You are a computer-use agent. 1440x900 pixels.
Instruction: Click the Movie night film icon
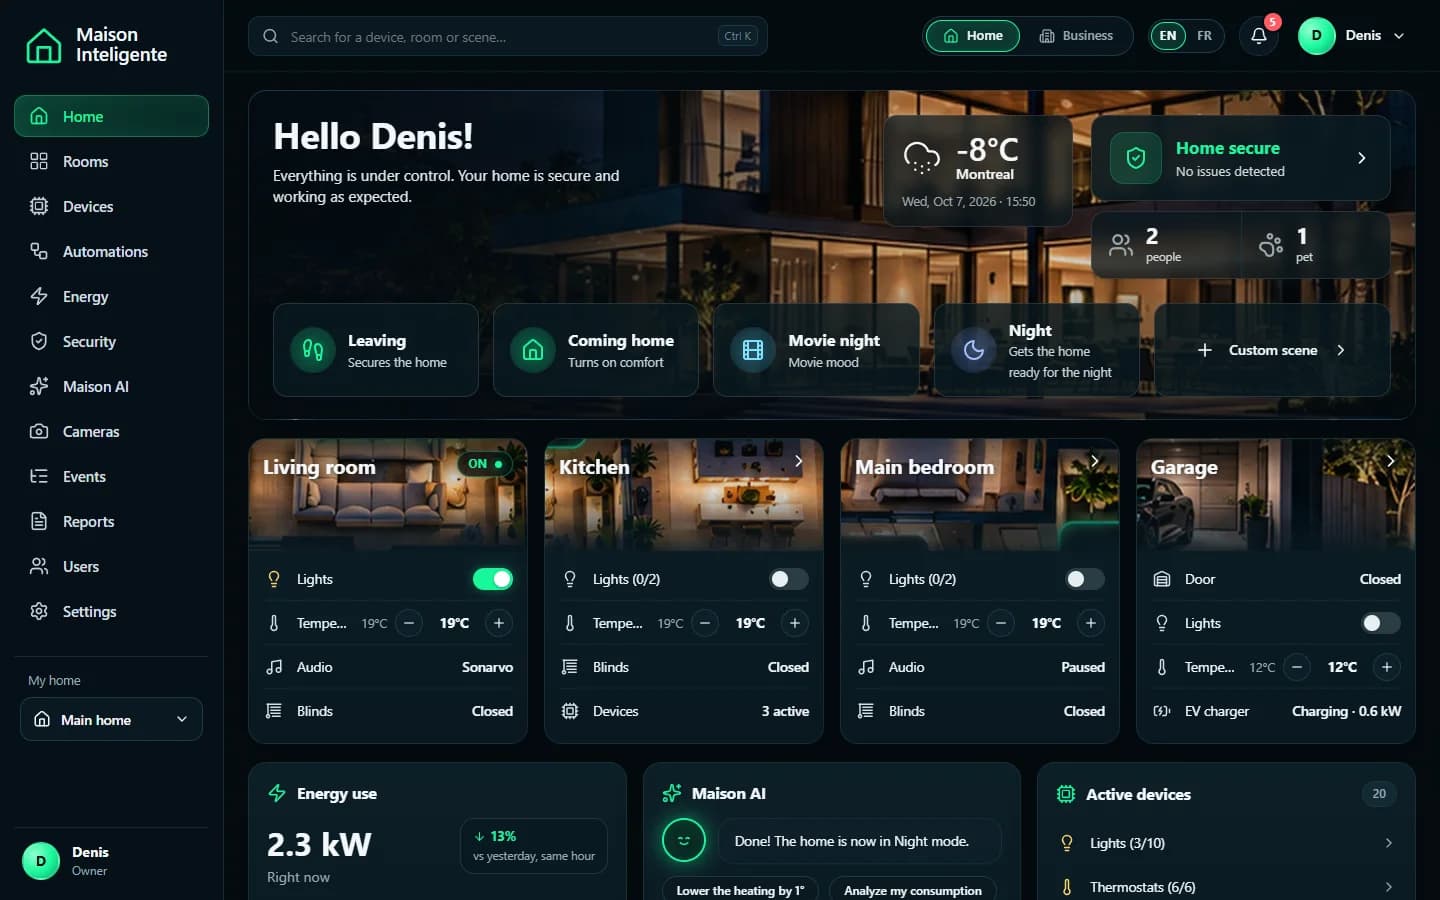[x=753, y=350]
